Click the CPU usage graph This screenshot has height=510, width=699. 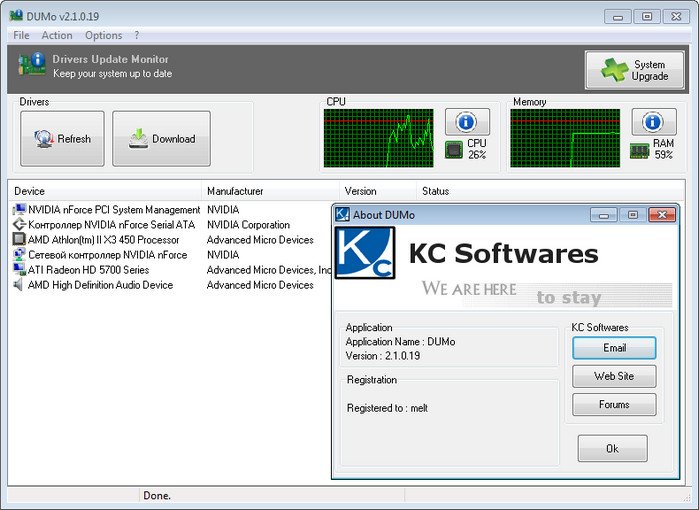378,138
